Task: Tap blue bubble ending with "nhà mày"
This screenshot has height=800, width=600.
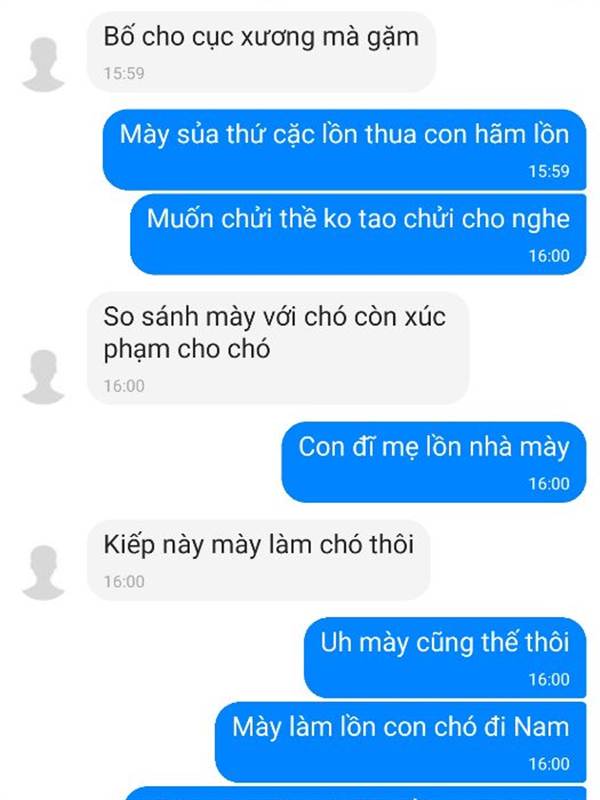Action: (x=434, y=462)
